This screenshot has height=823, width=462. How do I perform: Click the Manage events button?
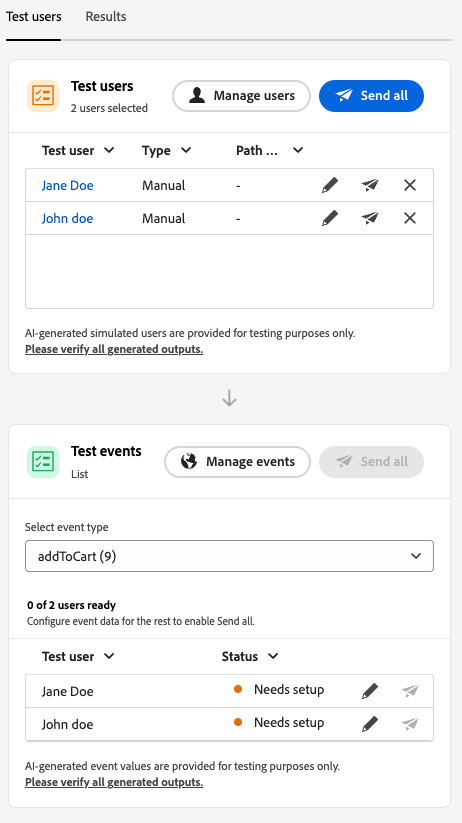point(237,462)
